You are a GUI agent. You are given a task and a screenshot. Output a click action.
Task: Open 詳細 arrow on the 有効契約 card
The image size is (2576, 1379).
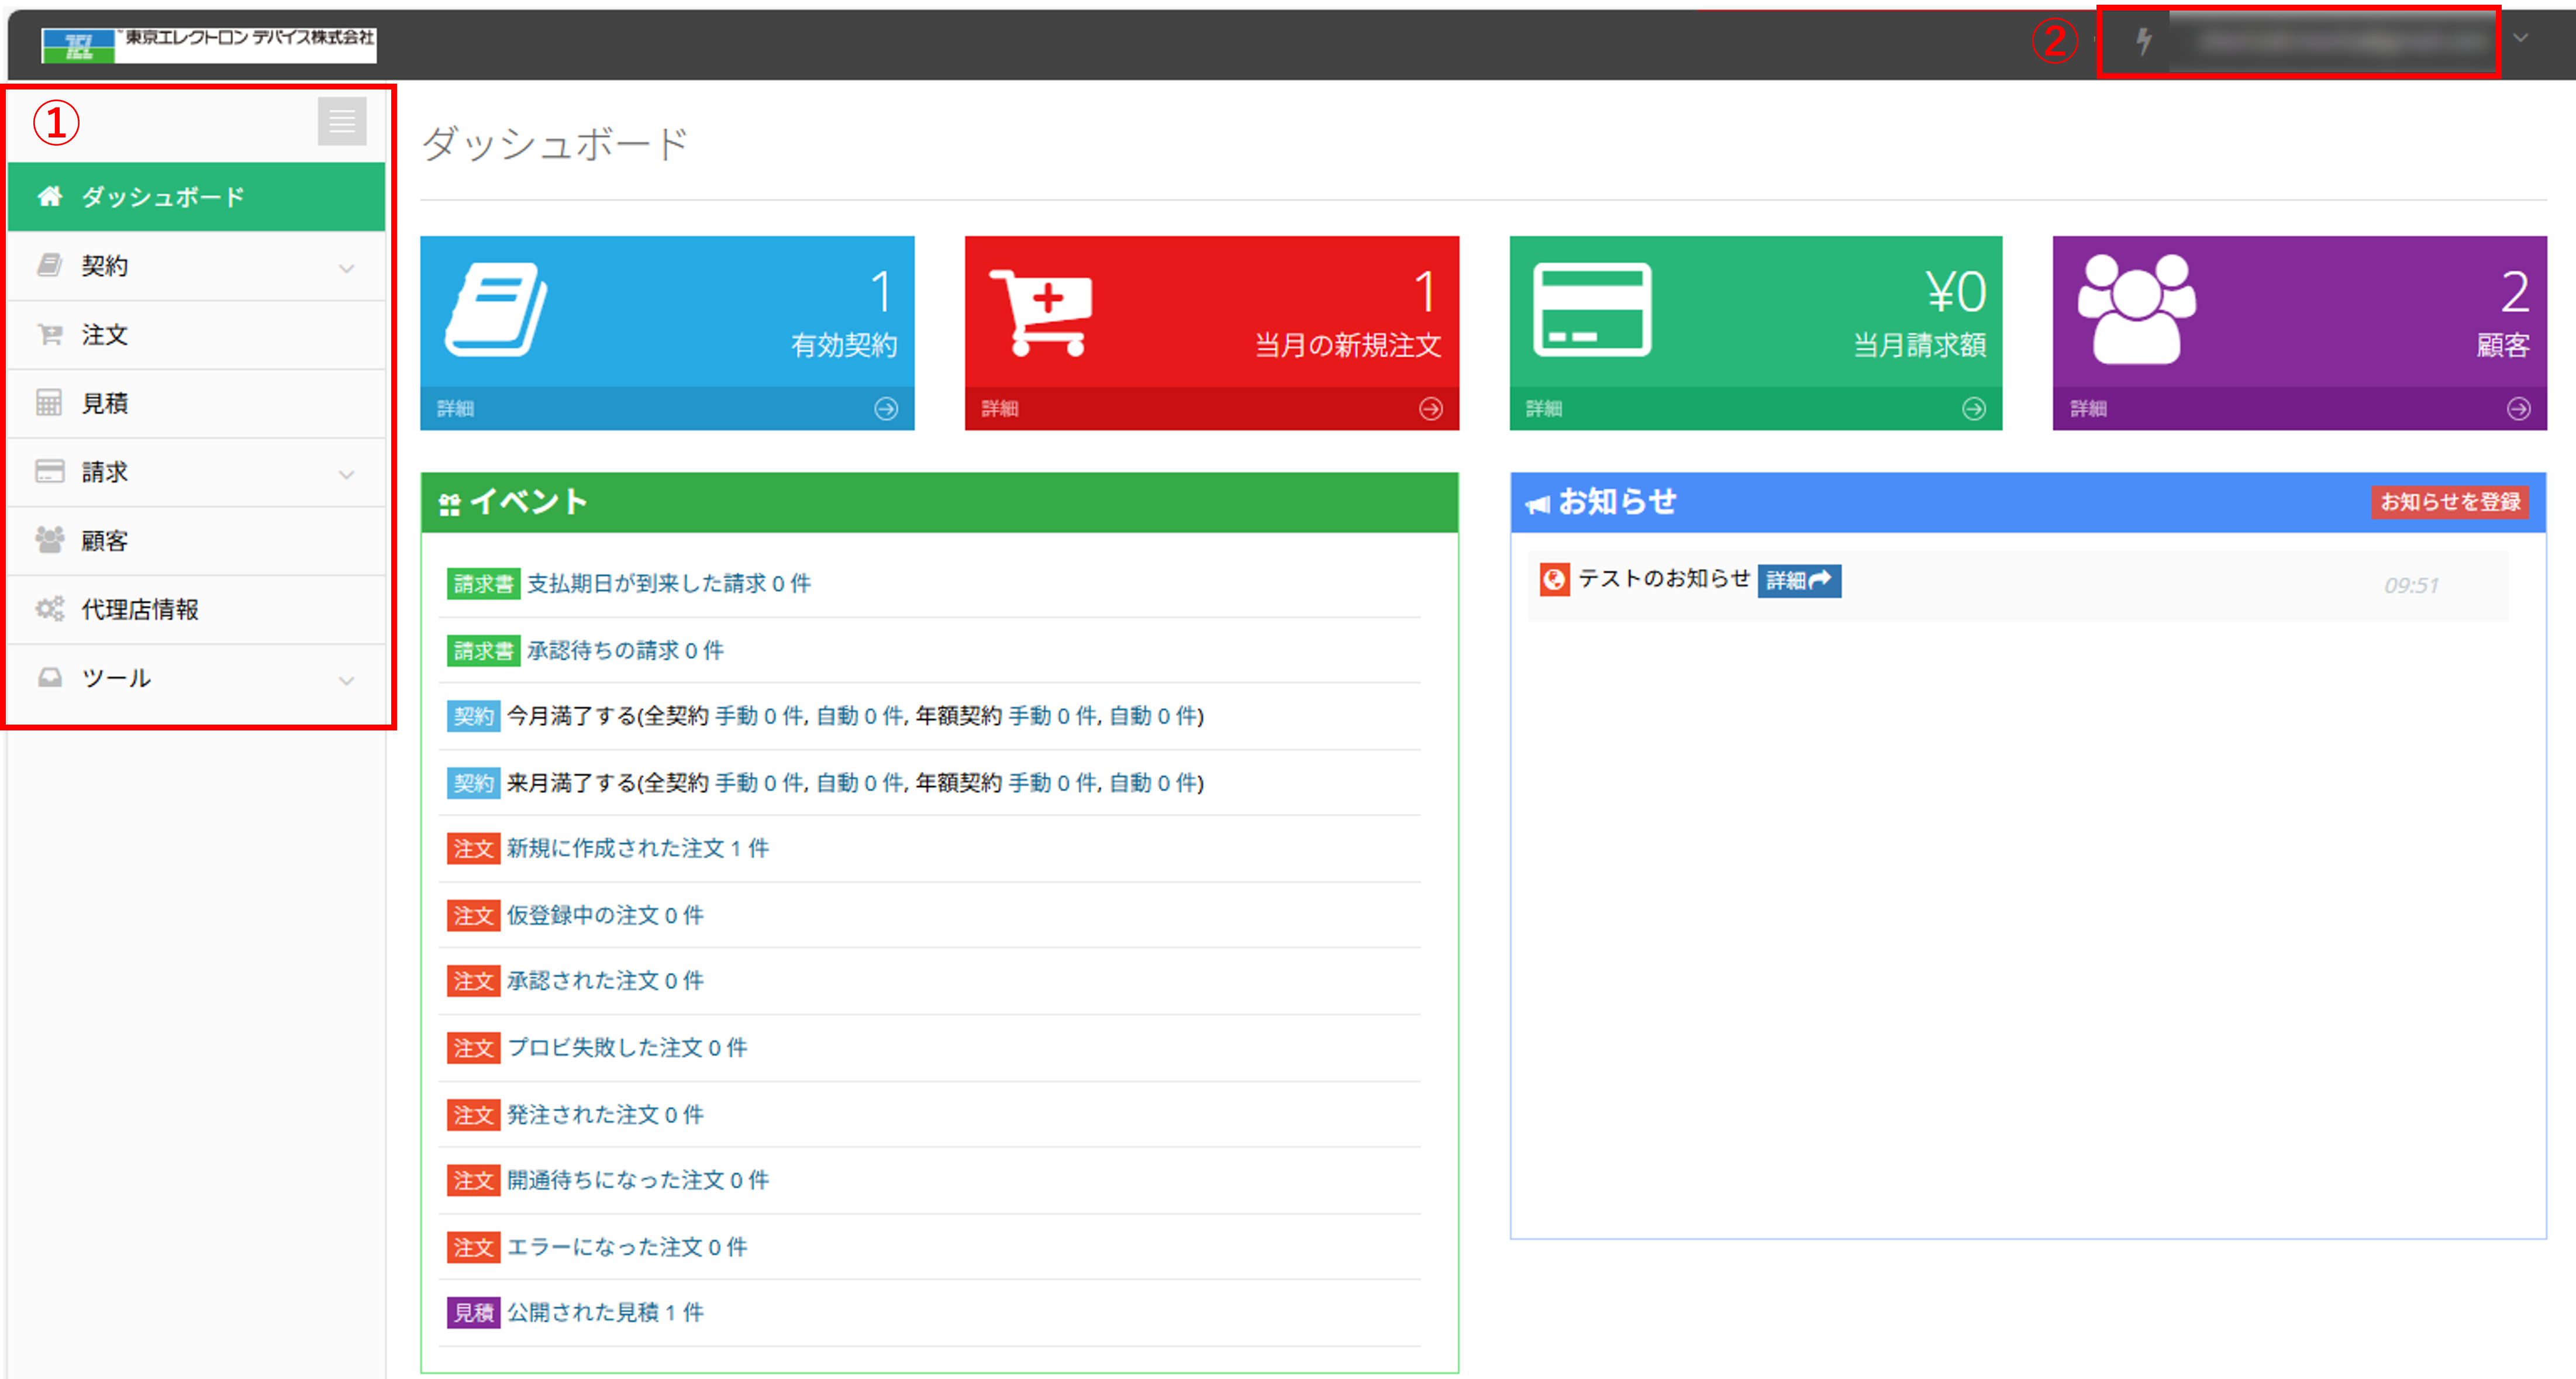coord(886,409)
